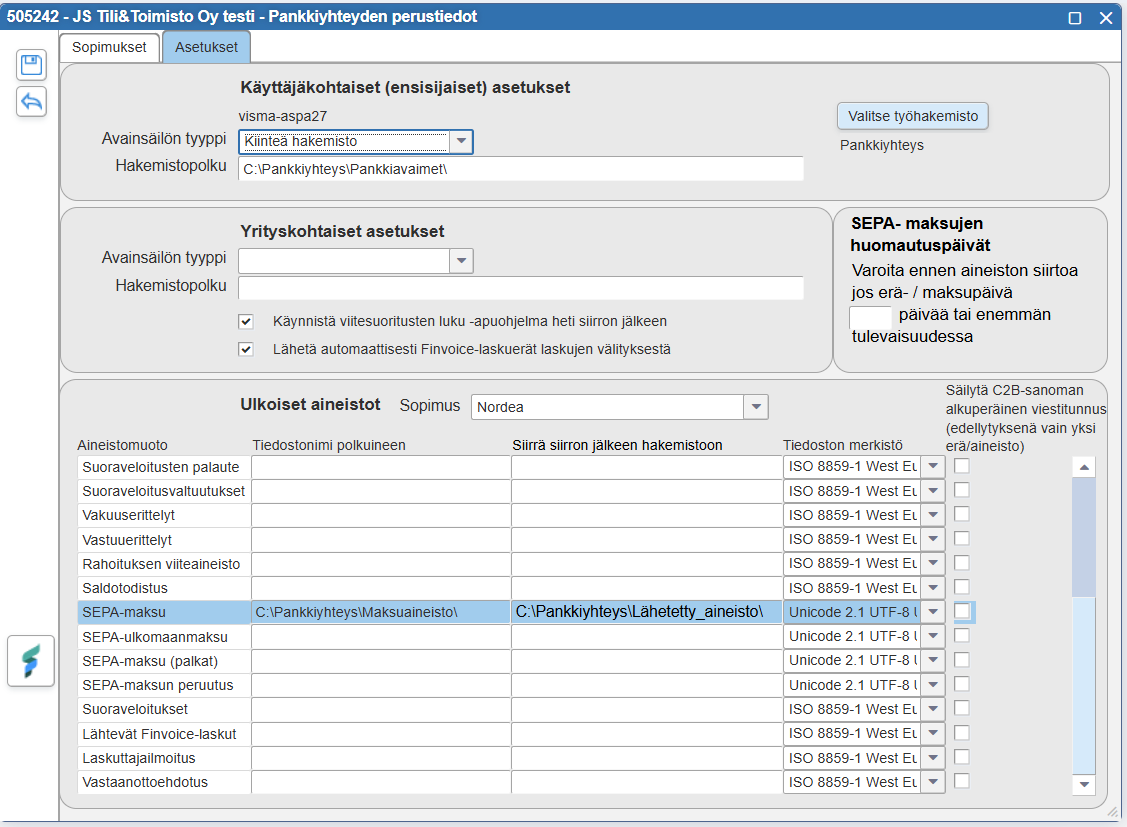The height and width of the screenshot is (827, 1127).
Task: Switch to the Sopimukset tab
Action: 109,47
